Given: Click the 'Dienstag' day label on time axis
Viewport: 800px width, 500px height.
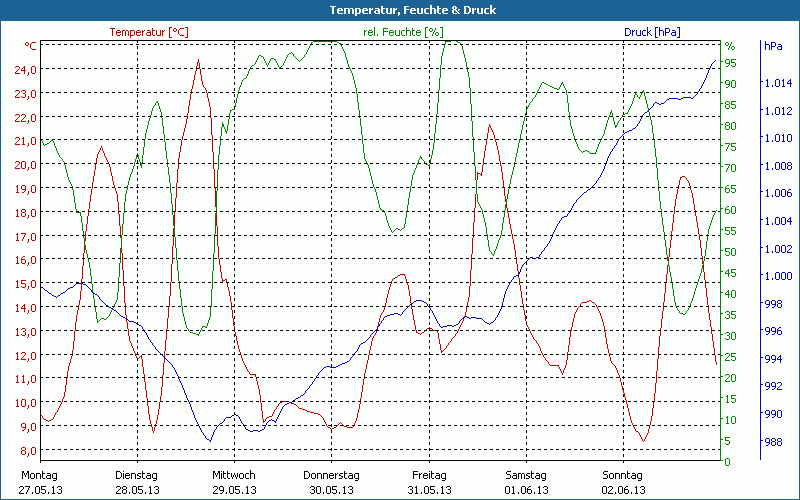Looking at the screenshot, I should click(x=137, y=475).
